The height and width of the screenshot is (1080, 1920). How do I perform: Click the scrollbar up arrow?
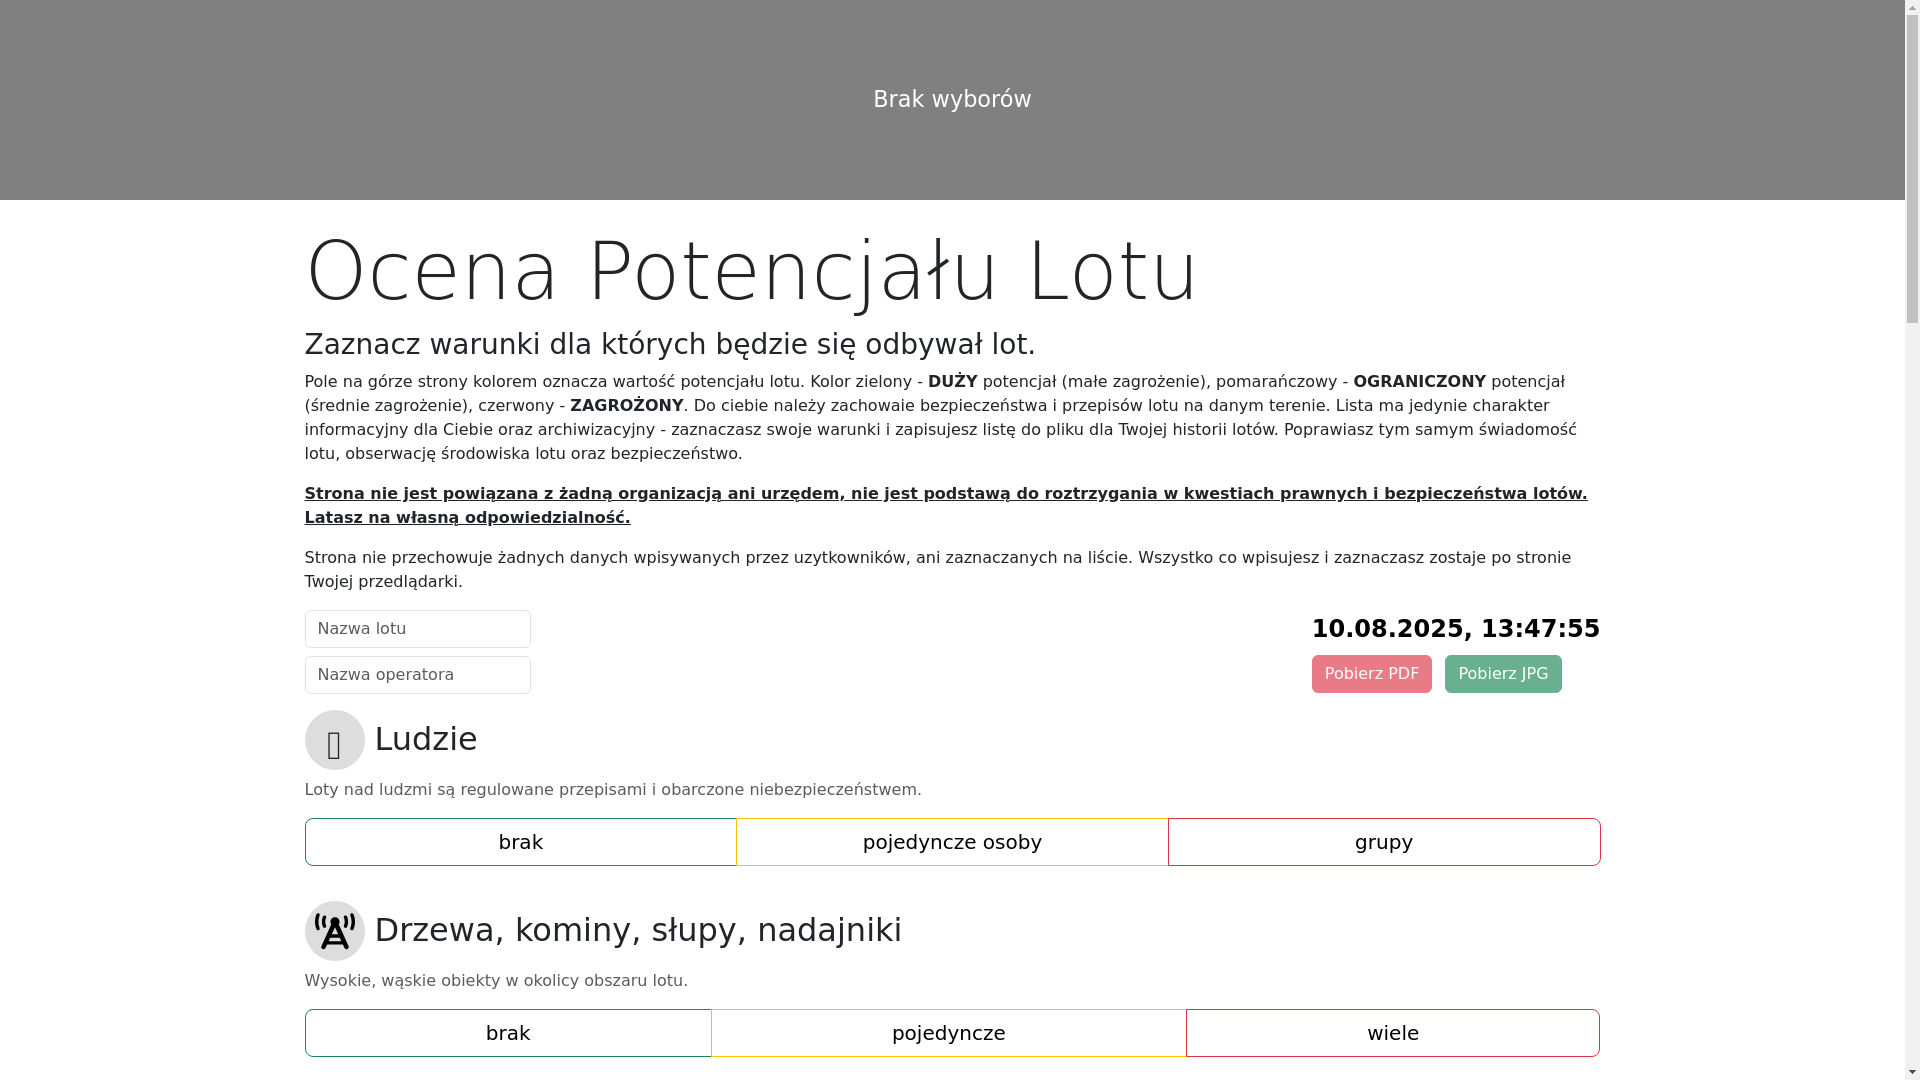coord(1912,7)
